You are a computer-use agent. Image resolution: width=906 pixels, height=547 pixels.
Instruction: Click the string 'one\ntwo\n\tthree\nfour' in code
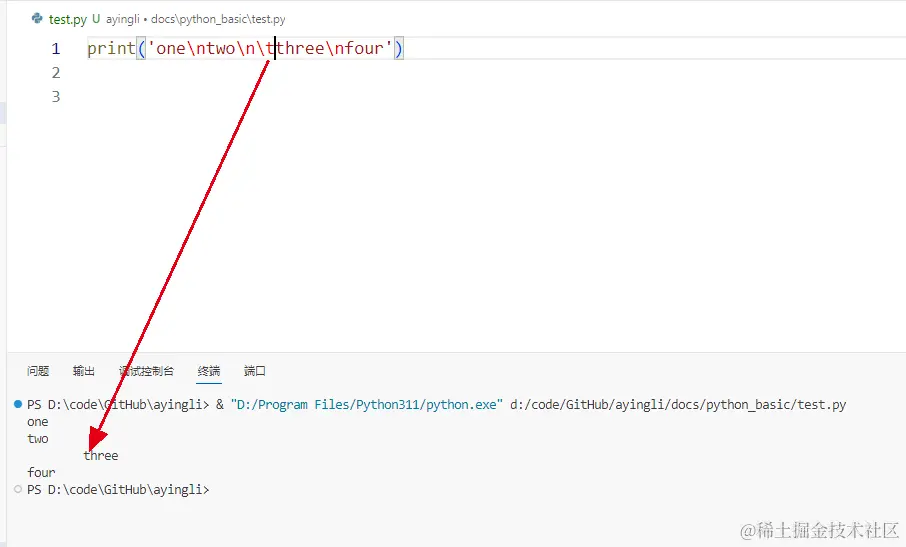click(x=270, y=48)
